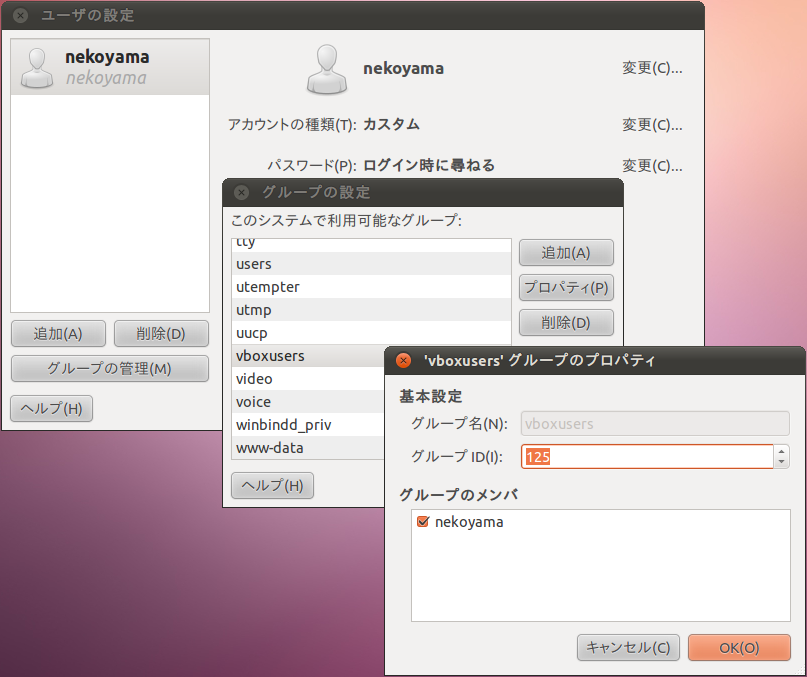Increase the group ID with the up arrow
This screenshot has width=807, height=677.
[781, 451]
